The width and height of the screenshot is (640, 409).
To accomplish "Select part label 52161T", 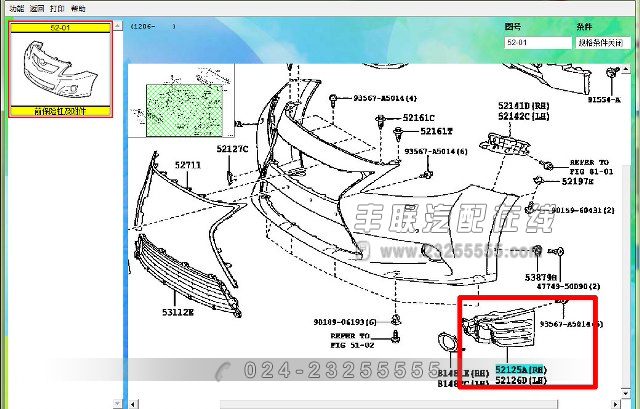I will (436, 131).
